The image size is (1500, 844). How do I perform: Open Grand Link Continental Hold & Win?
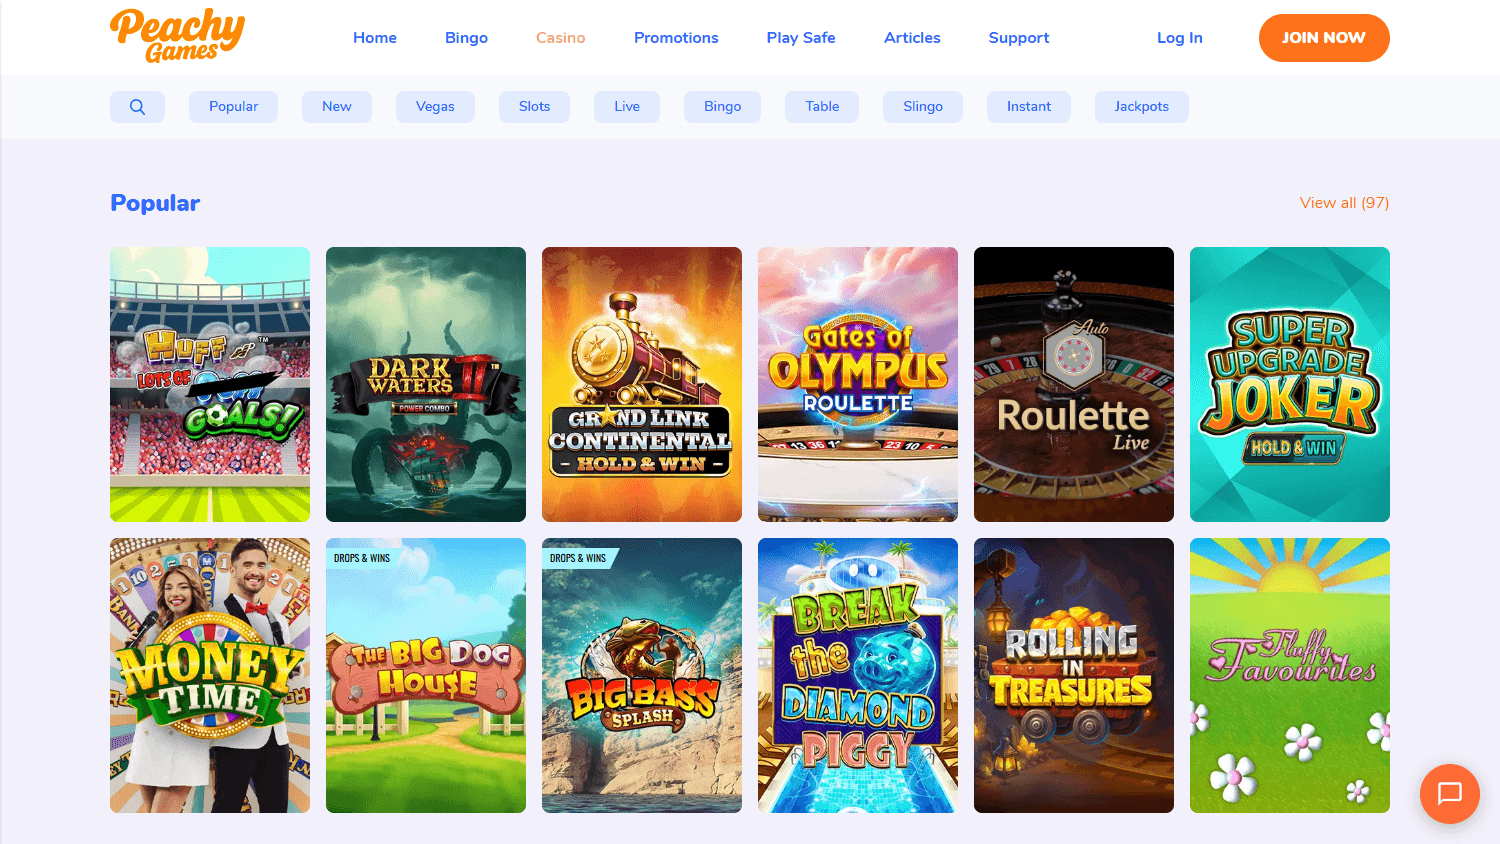642,384
